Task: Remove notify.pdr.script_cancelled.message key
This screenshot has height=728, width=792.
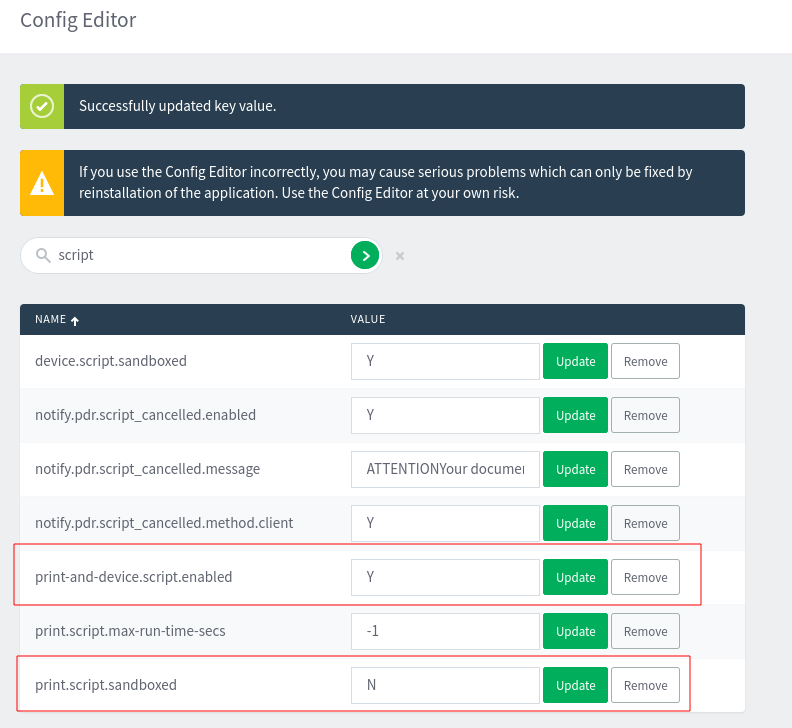Action: [x=645, y=470]
